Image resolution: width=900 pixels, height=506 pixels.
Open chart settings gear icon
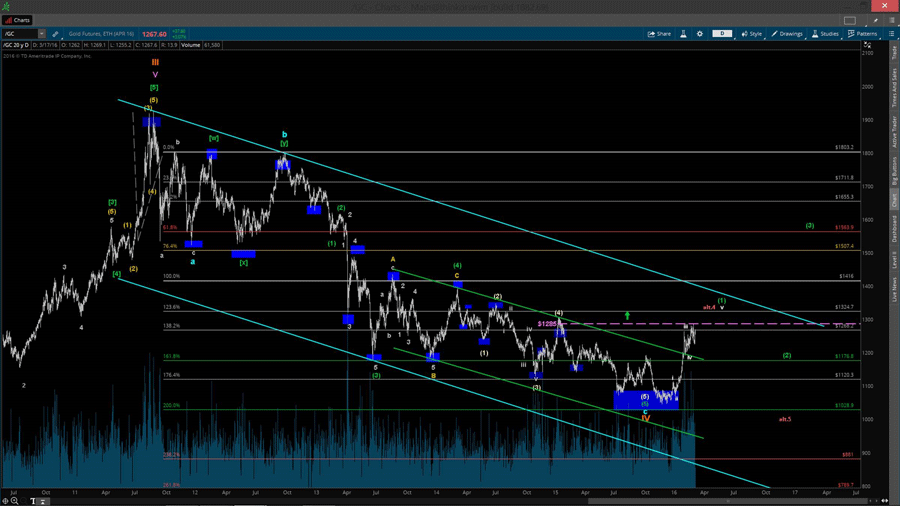click(700, 34)
